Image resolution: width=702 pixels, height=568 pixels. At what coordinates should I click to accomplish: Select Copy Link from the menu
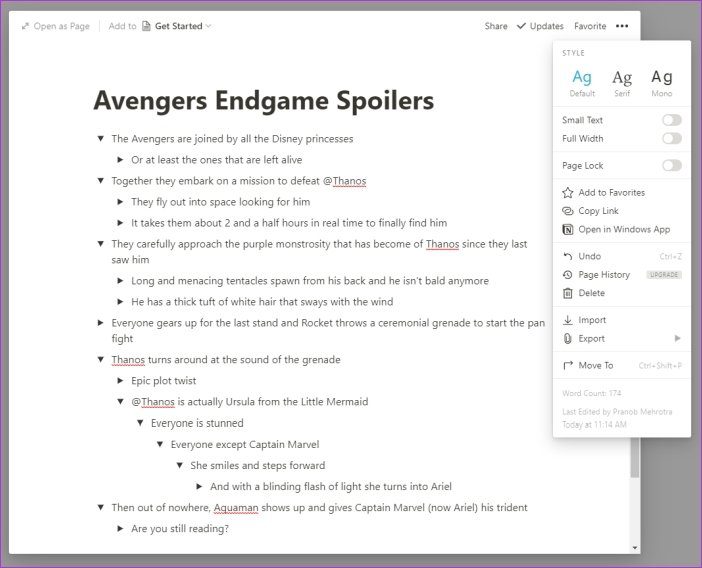622,211
